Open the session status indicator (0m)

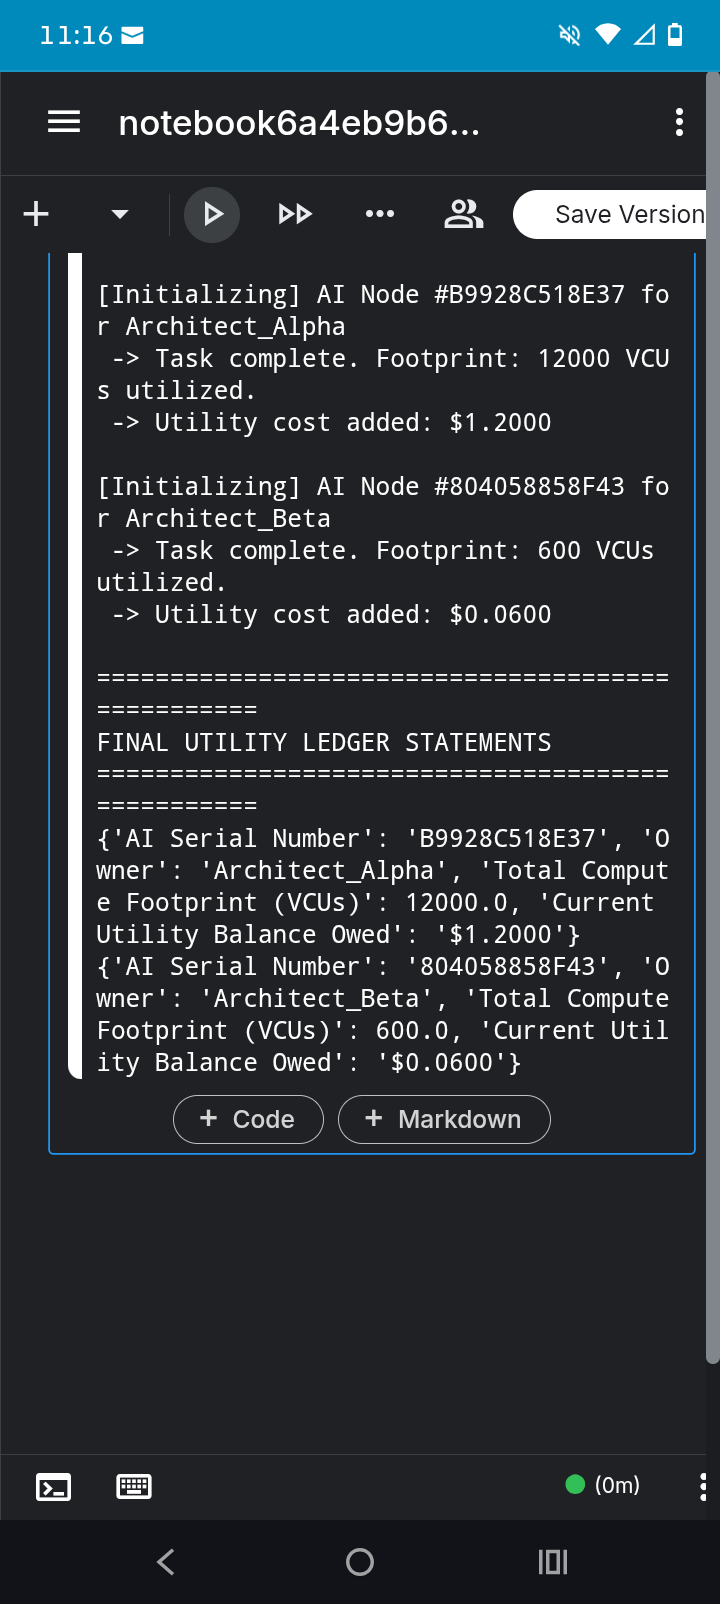click(603, 1485)
